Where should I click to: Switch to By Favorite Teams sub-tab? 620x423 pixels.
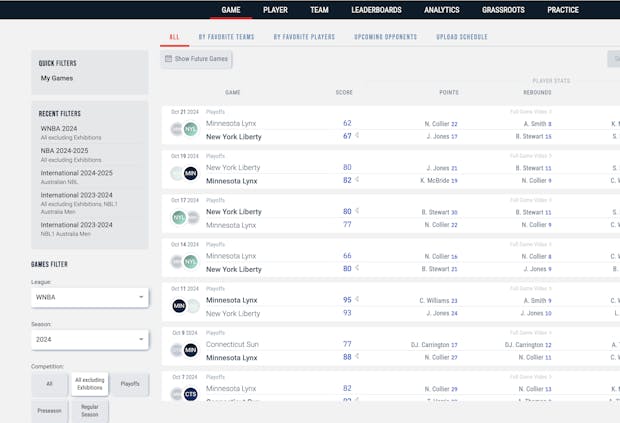[x=227, y=37]
